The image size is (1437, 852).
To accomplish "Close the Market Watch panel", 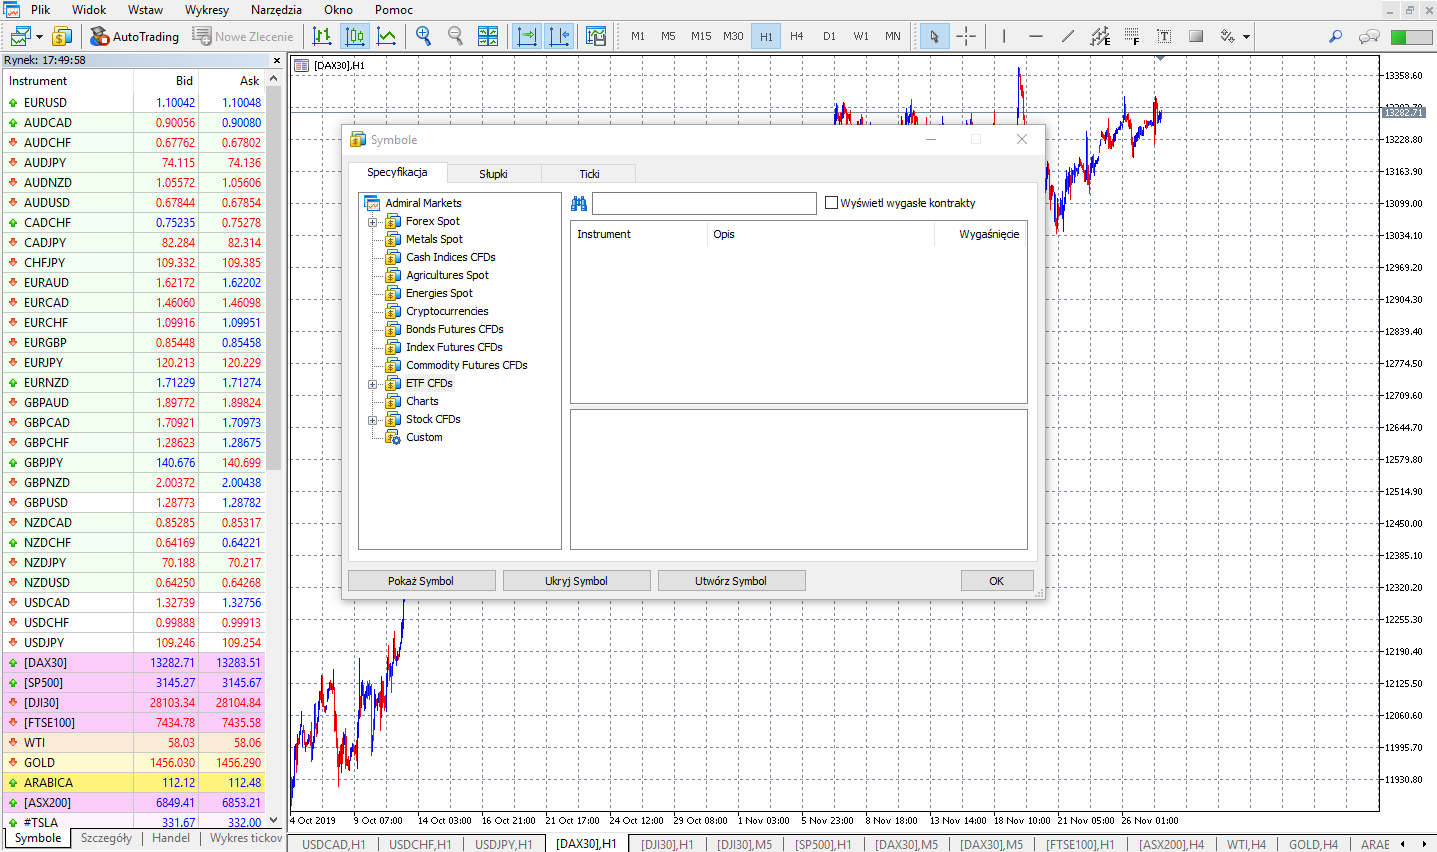I will pos(277,60).
